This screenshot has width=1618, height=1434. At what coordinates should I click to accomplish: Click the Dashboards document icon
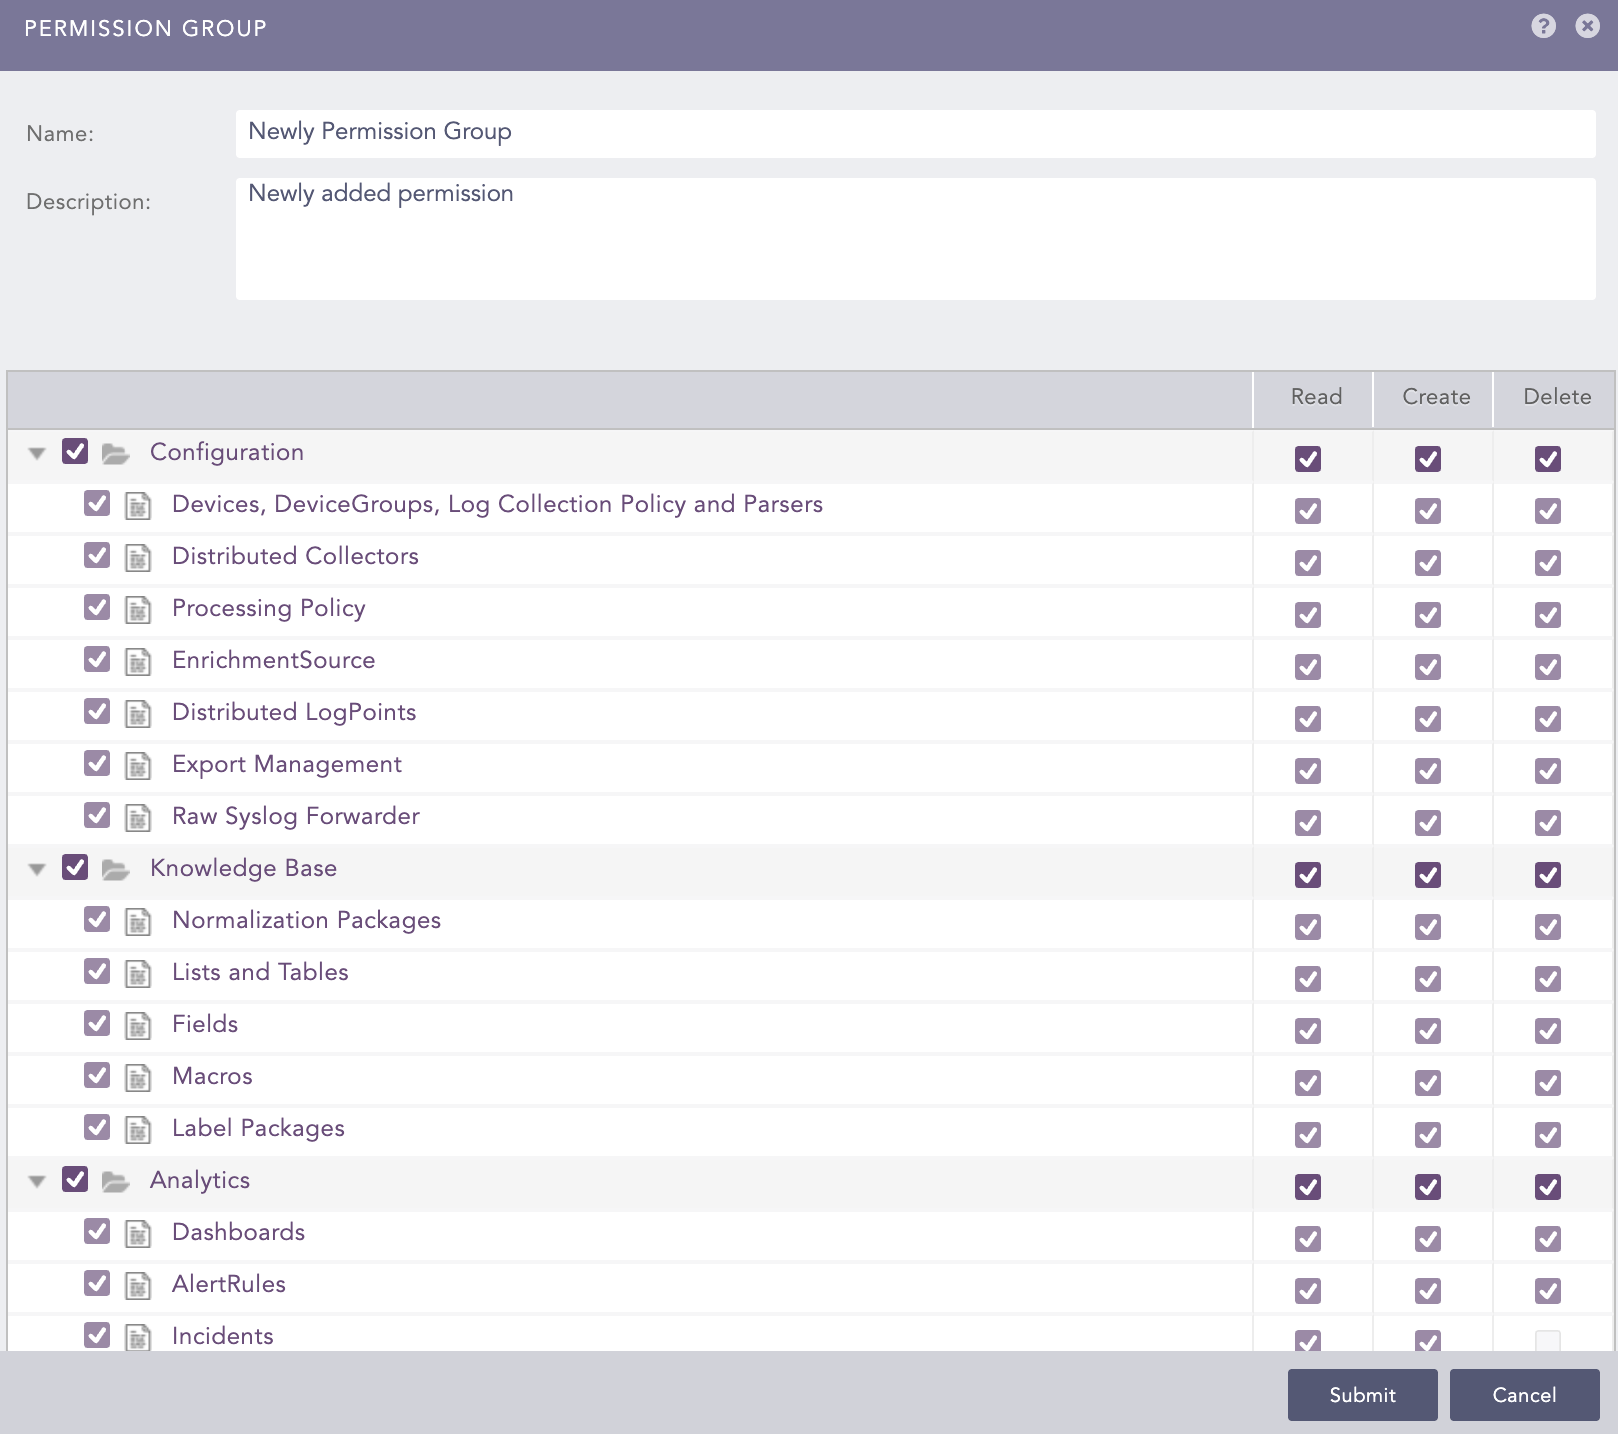pos(138,1234)
